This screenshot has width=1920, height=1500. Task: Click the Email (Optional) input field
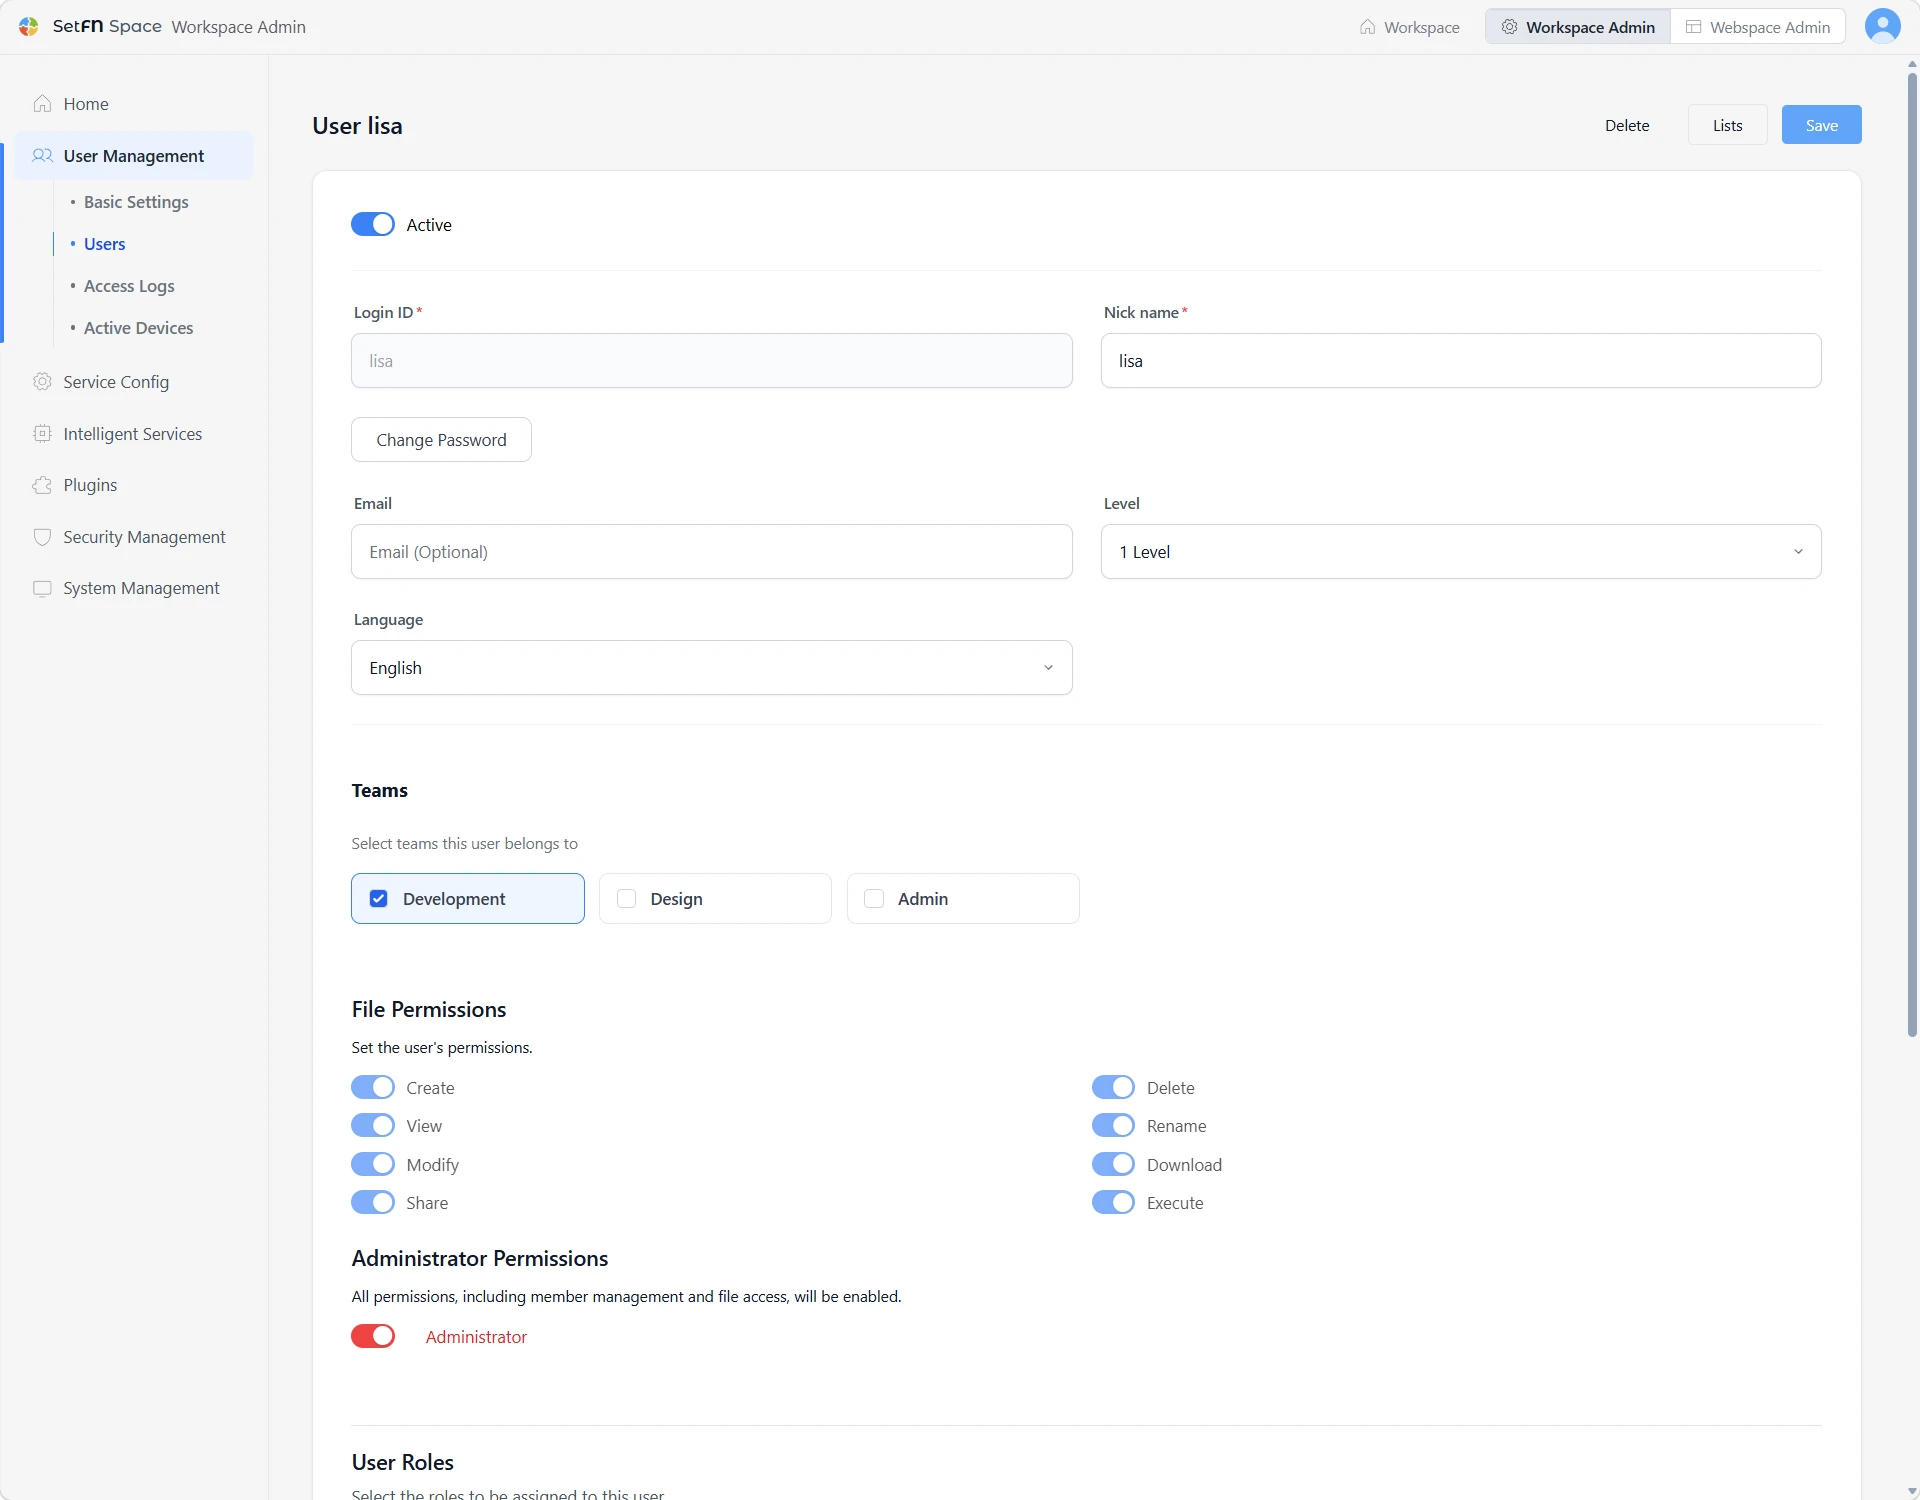712,552
